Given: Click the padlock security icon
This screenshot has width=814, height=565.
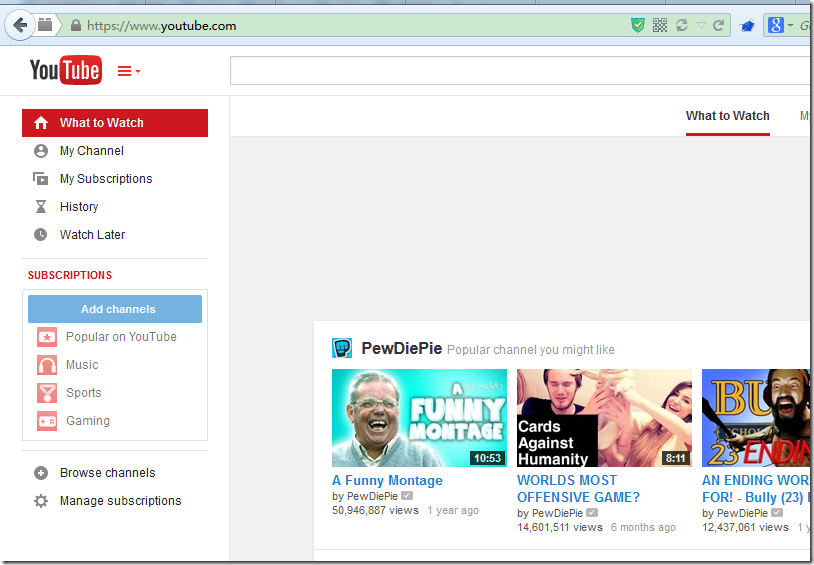Looking at the screenshot, I should coord(76,25).
